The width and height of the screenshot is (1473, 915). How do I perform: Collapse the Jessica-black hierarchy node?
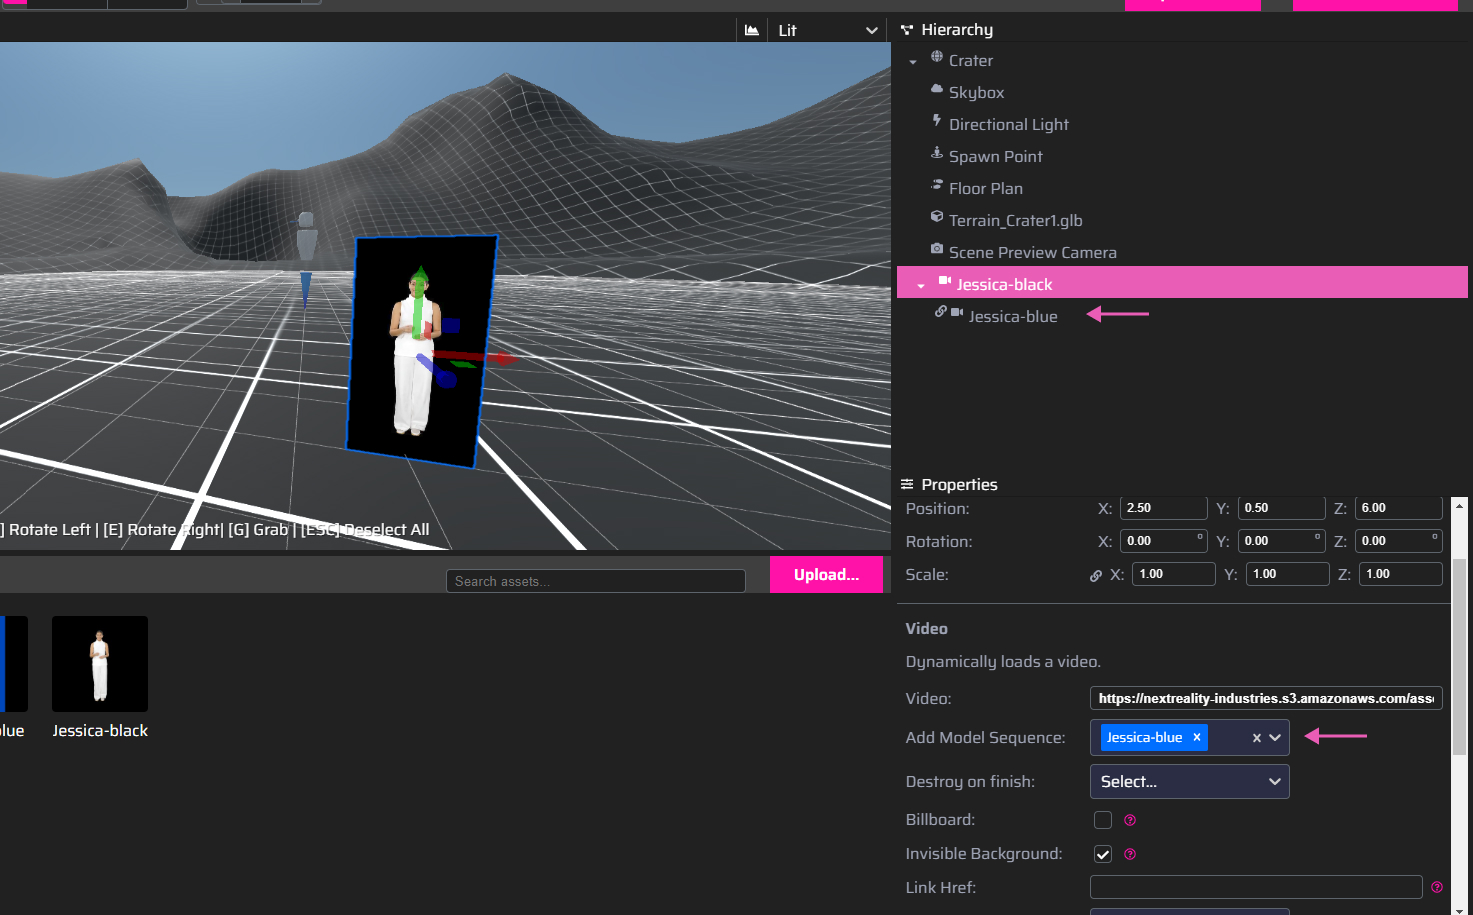(x=921, y=286)
